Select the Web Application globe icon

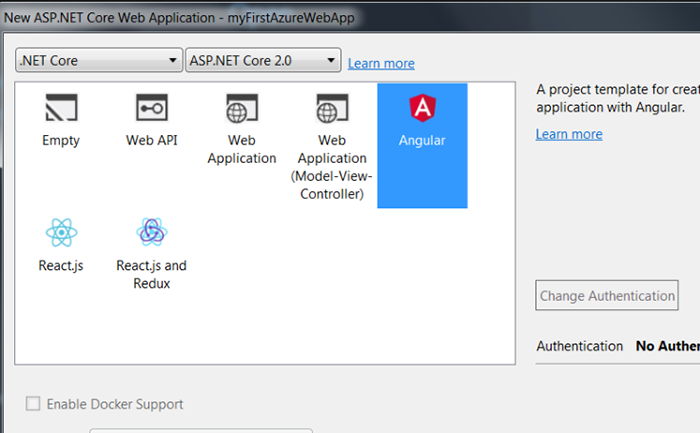click(x=241, y=108)
